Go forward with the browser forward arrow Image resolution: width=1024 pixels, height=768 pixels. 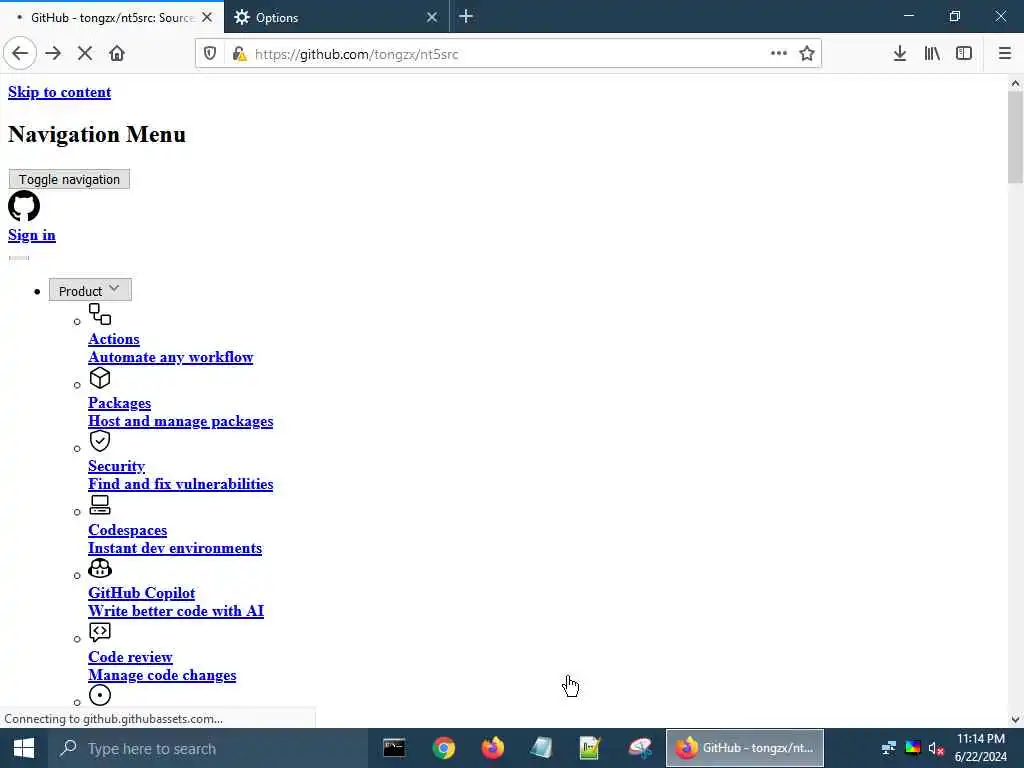click(54, 54)
